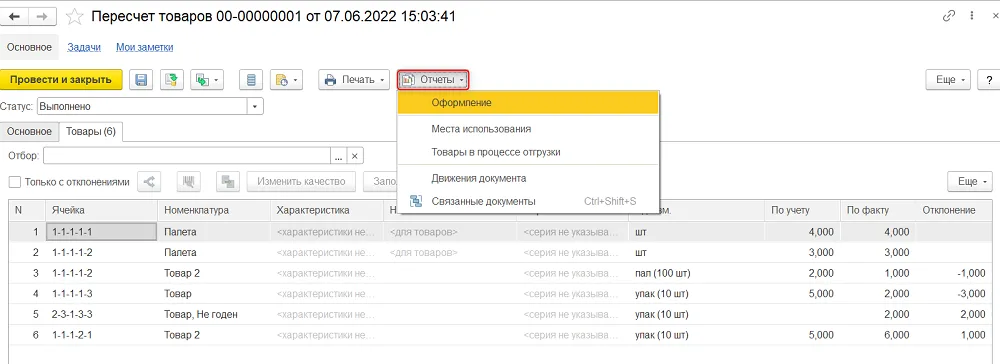Add document to favorites with the star icon
The image size is (1000, 364).
tap(75, 17)
